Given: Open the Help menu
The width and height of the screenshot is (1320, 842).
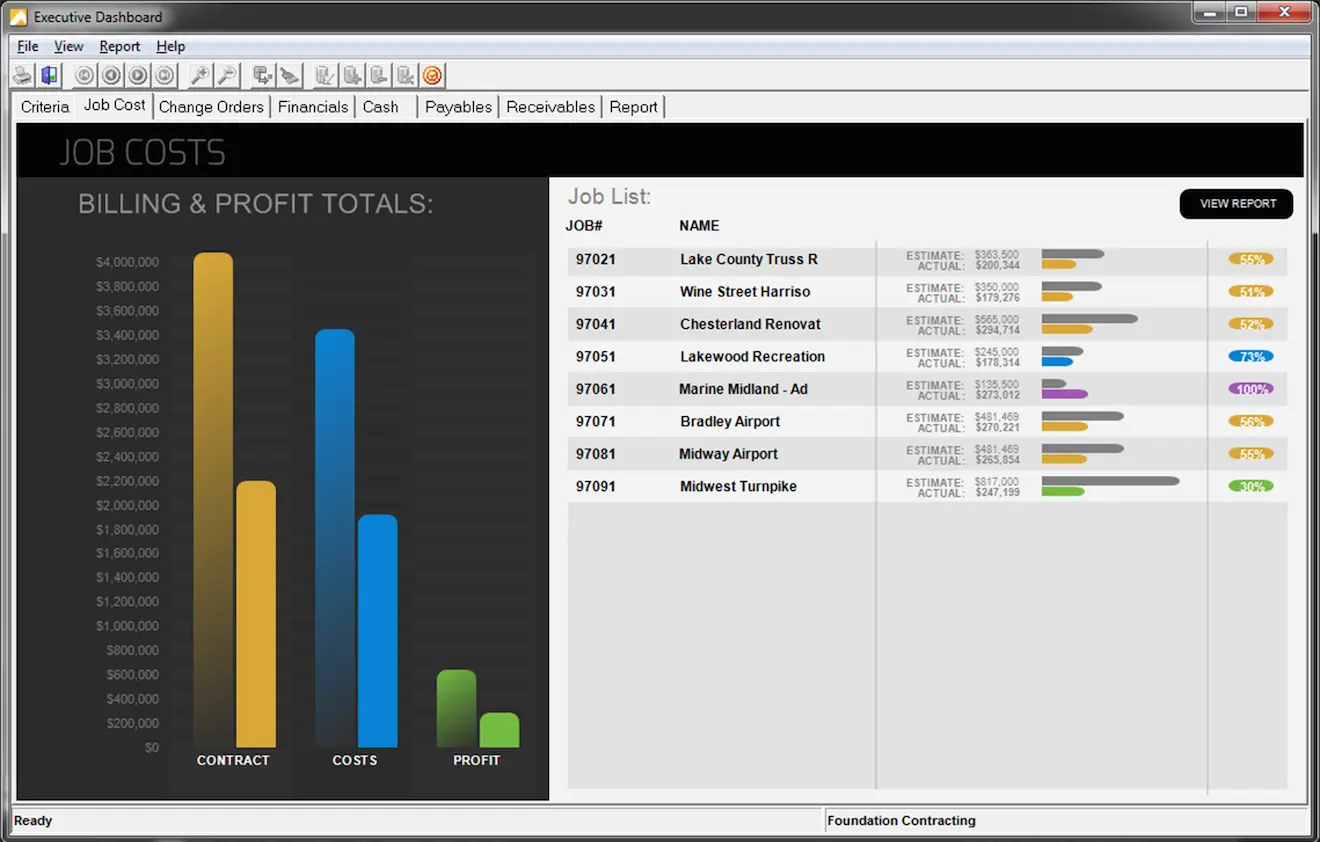Looking at the screenshot, I should tap(170, 46).
